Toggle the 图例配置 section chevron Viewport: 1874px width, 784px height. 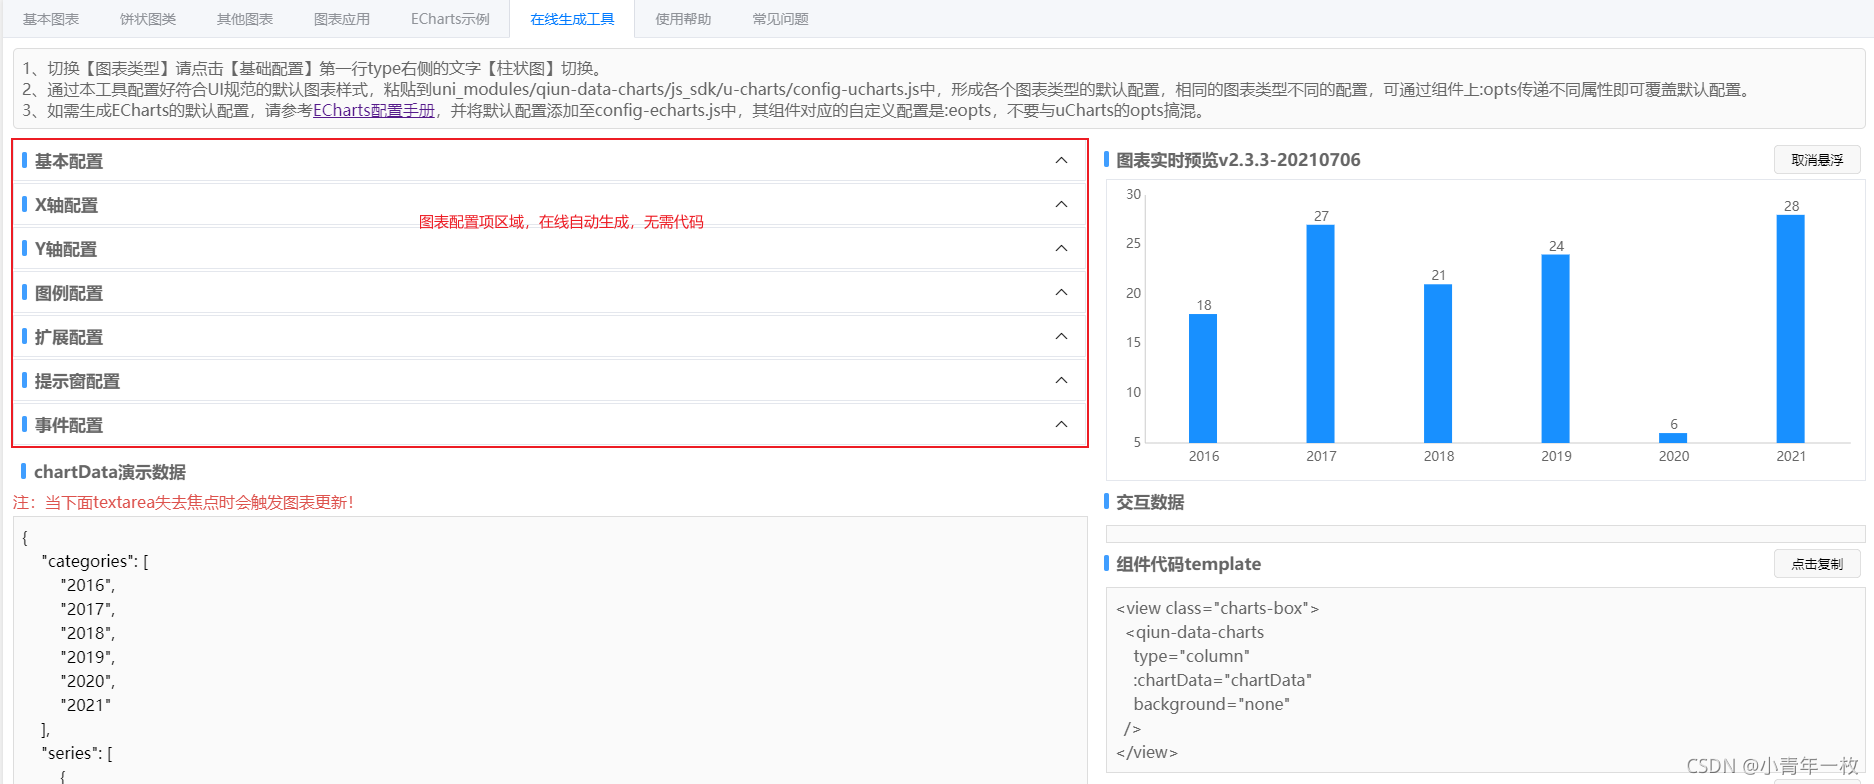point(1061,293)
